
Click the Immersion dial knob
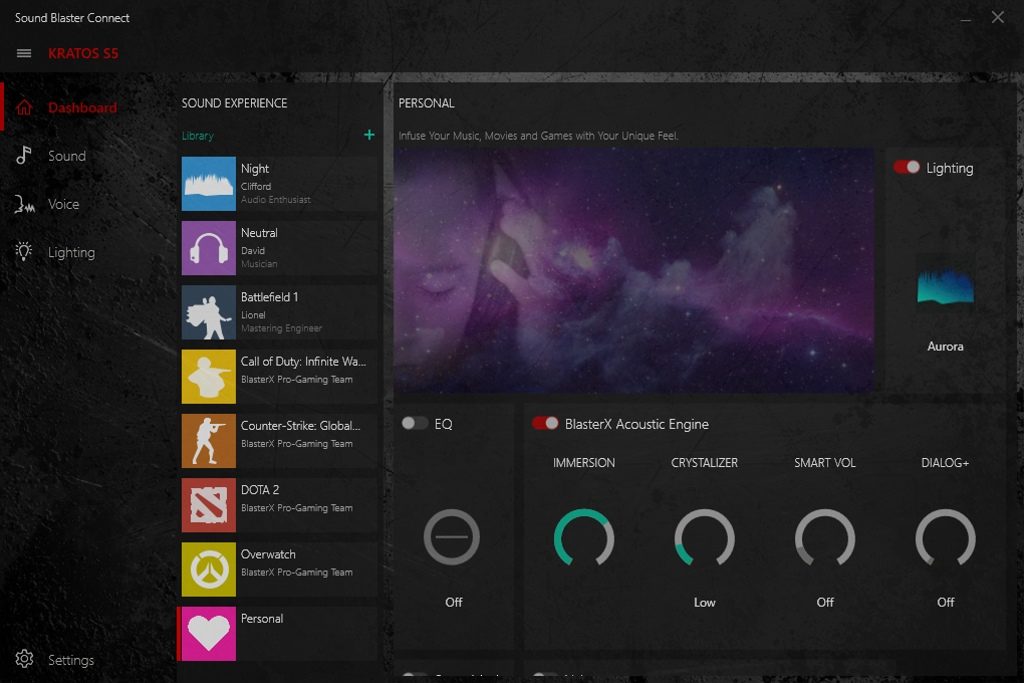(x=584, y=538)
